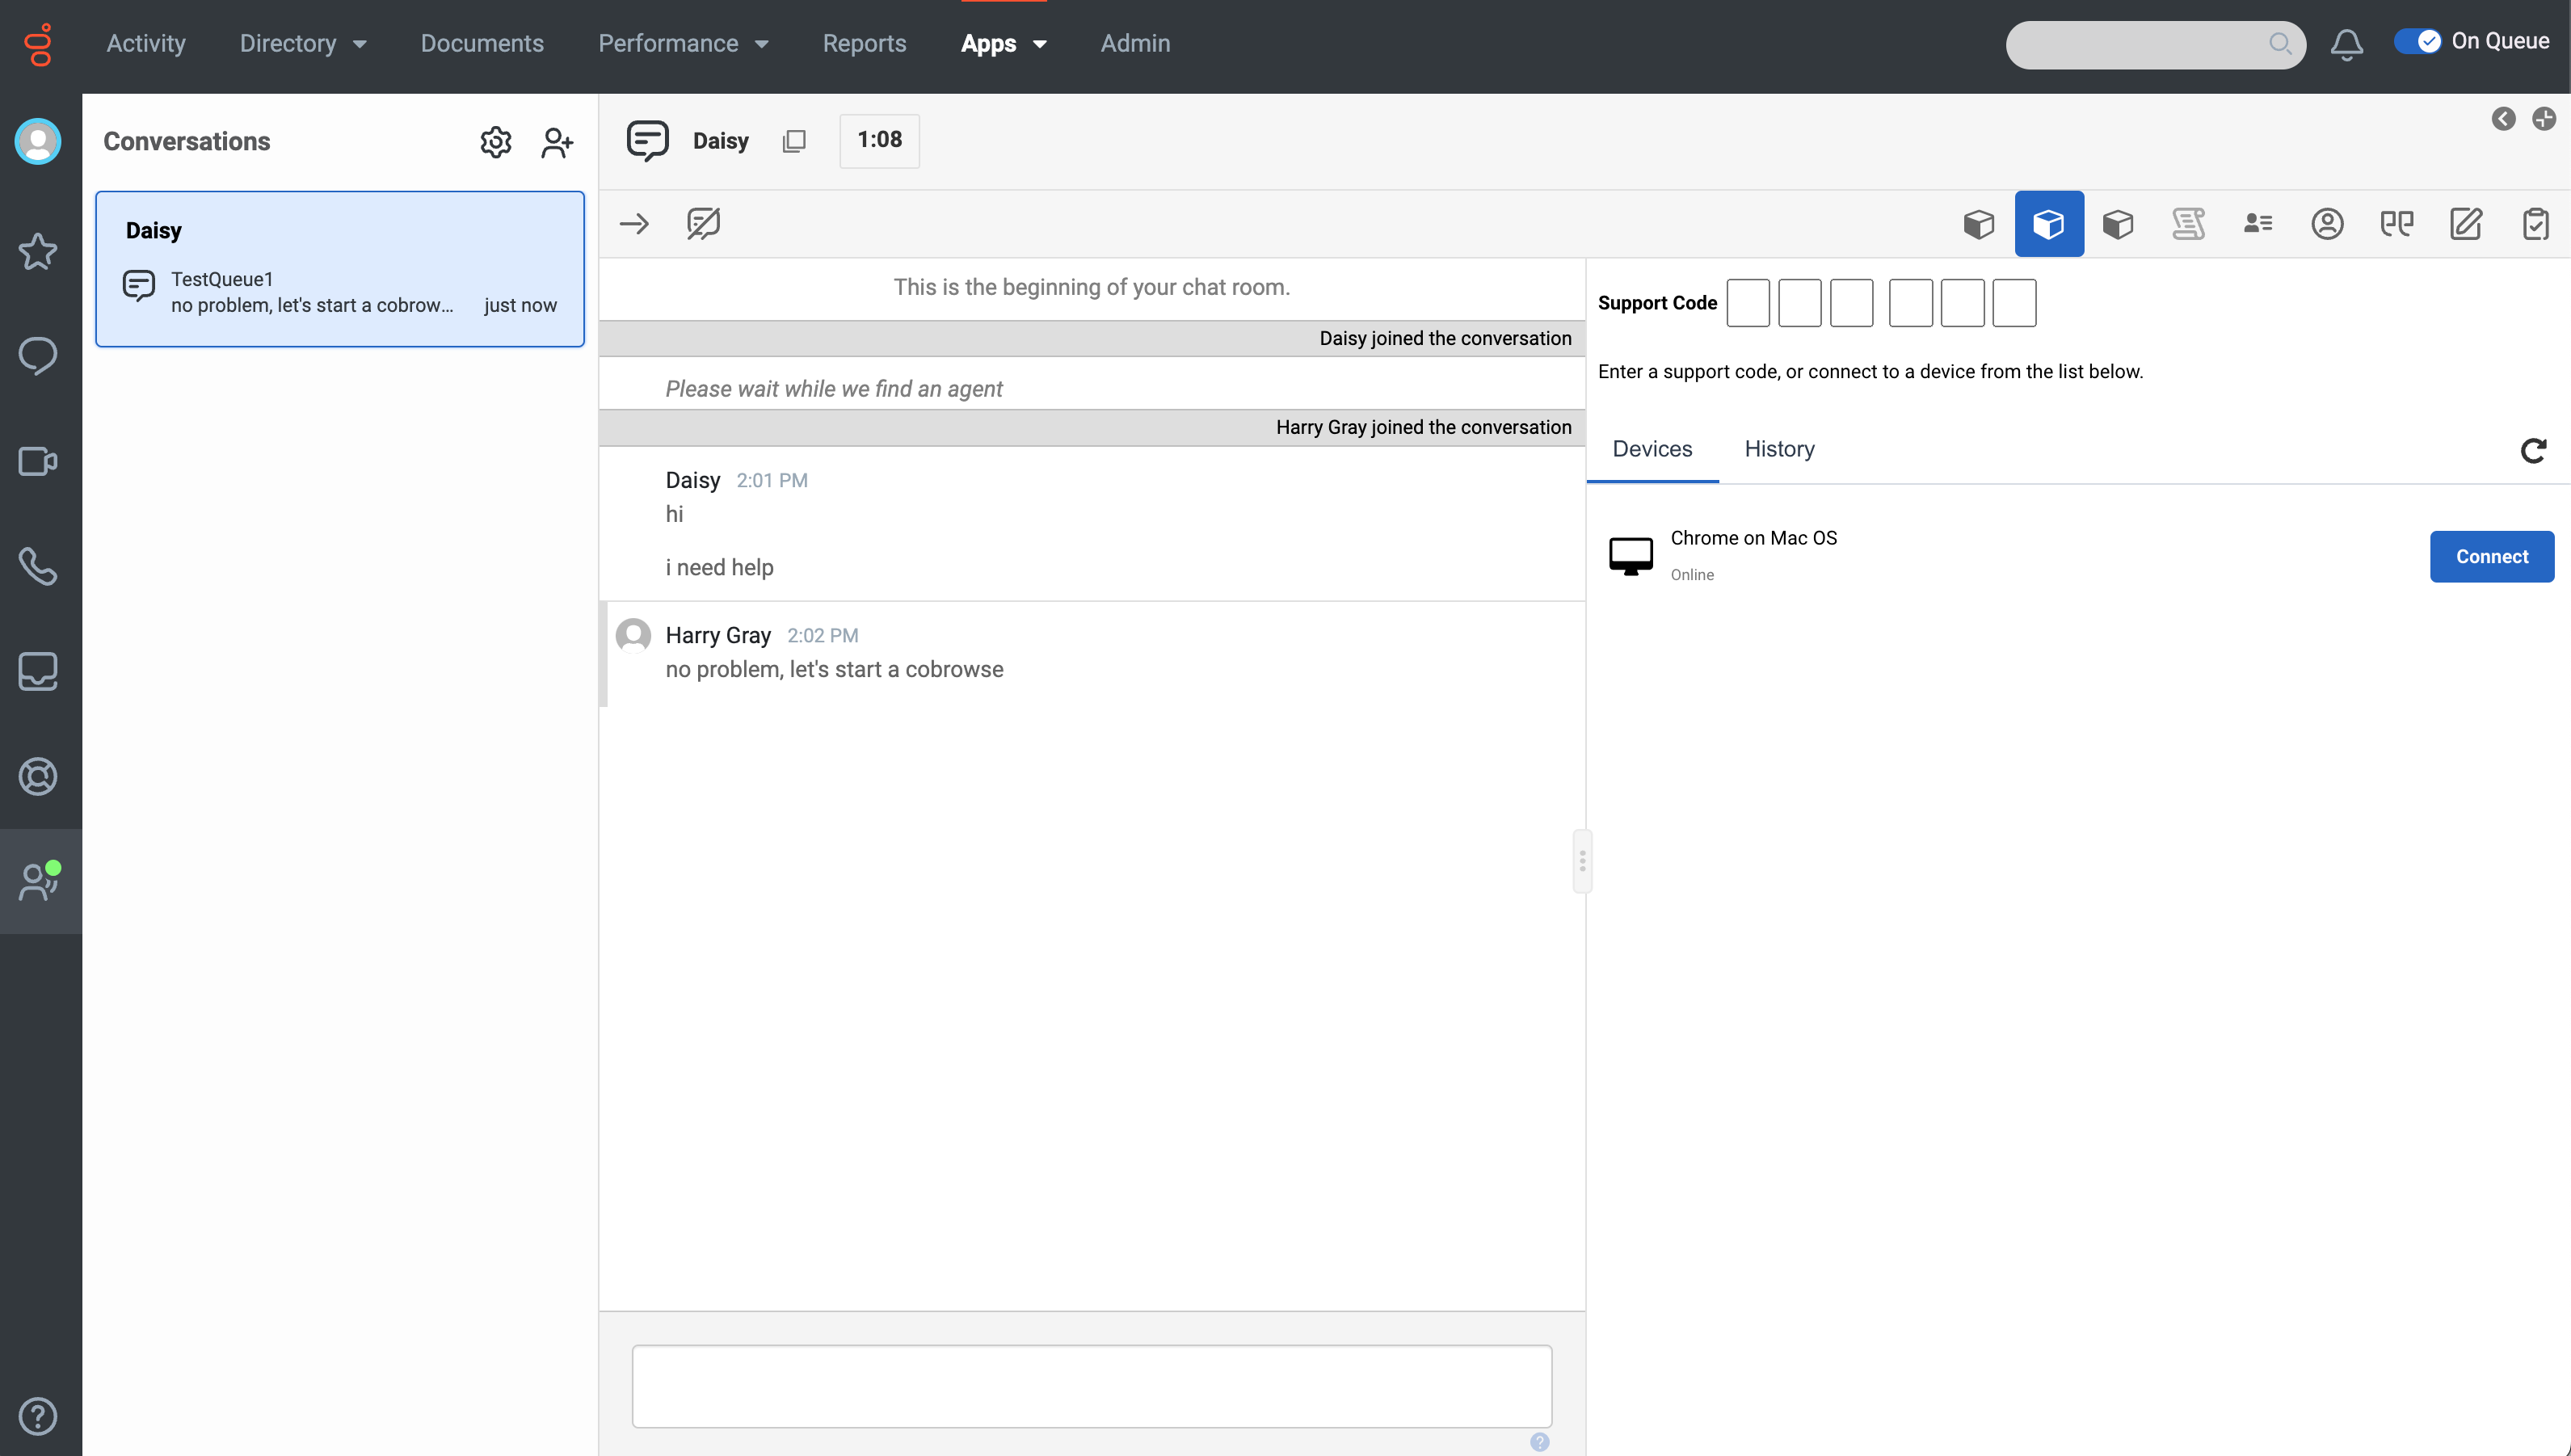Refresh the devices list

[2532, 451]
